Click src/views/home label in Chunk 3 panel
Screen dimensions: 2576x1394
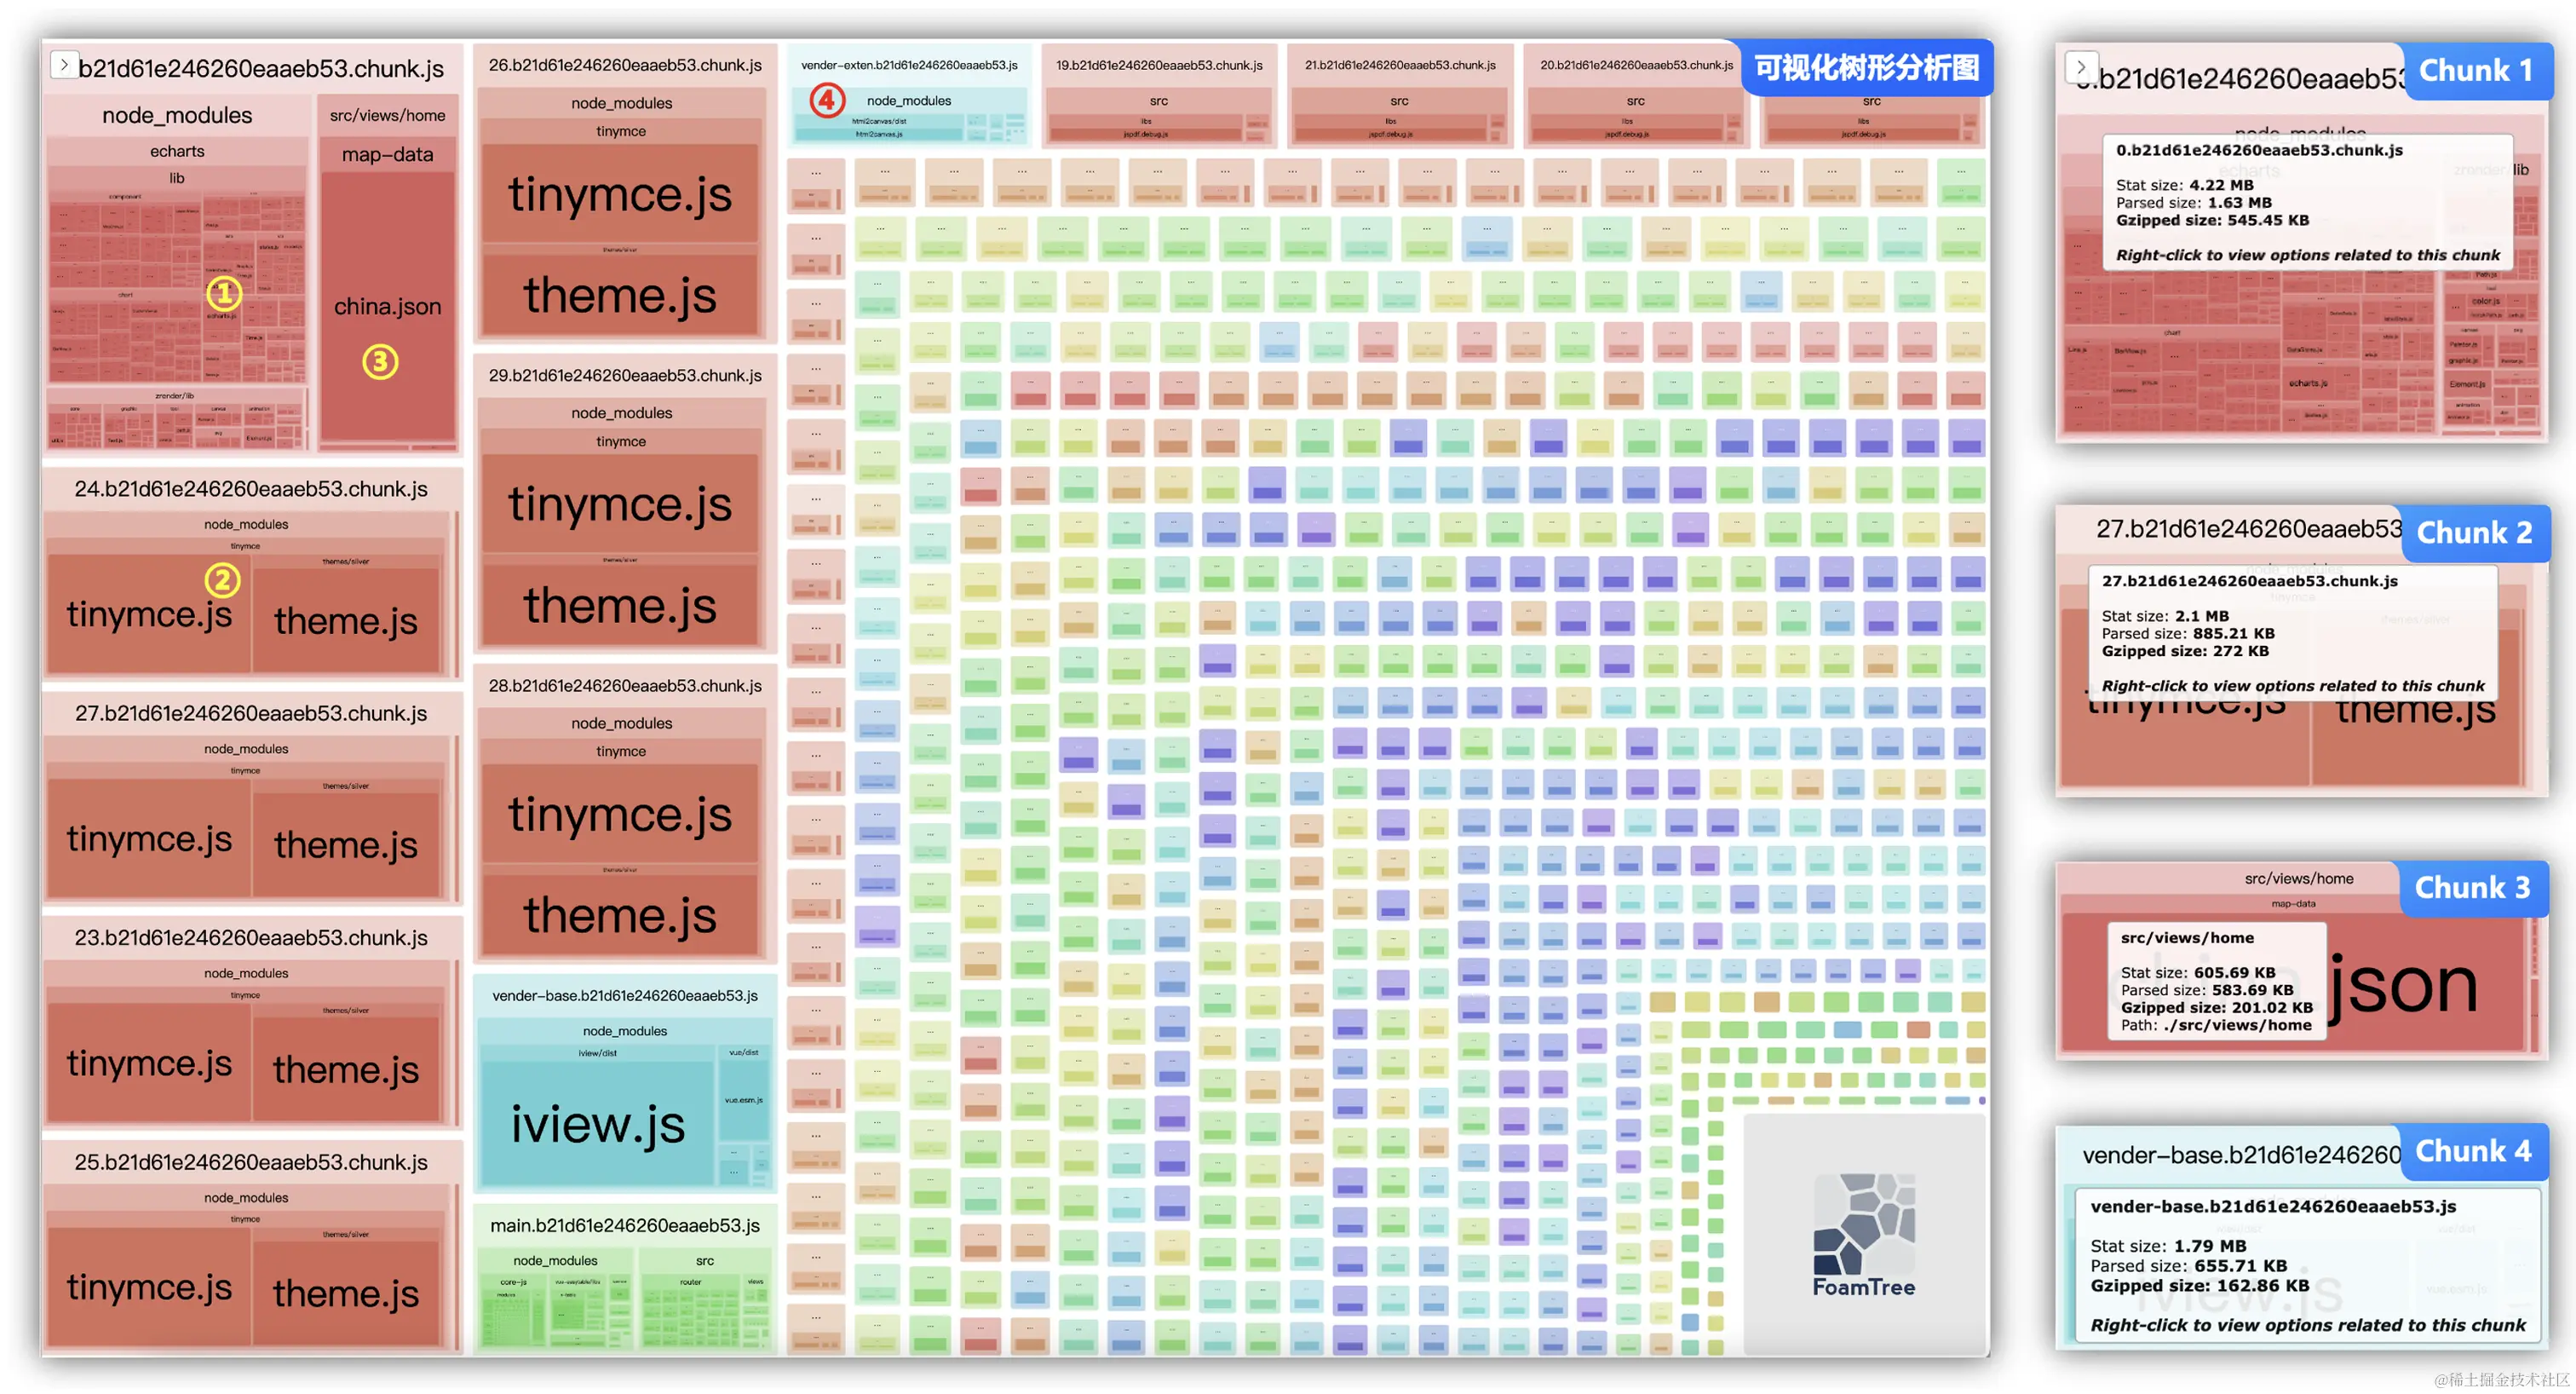click(2298, 879)
